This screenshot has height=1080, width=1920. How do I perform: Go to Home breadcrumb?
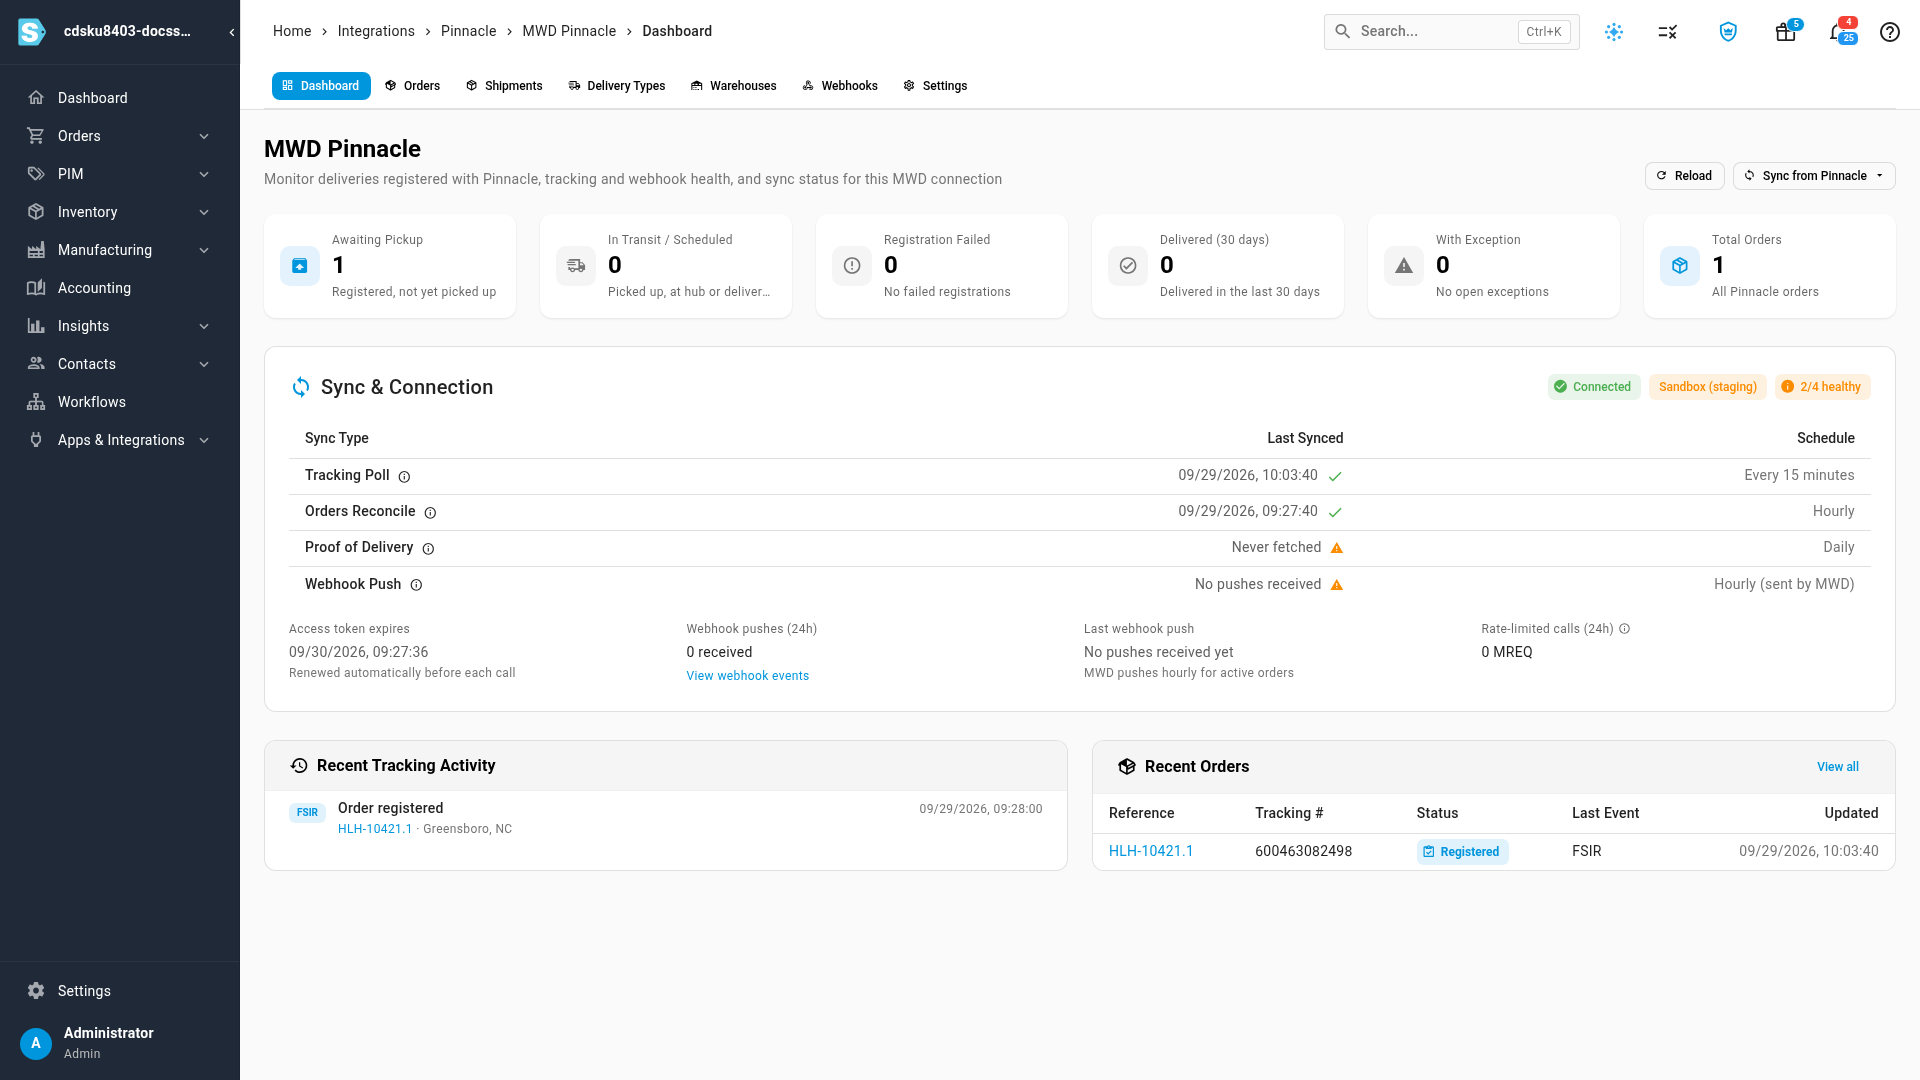coord(292,31)
